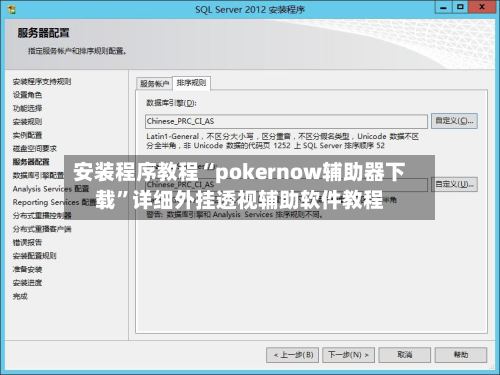
Task: Select 安装规则 step in sidebar
Action: [27, 122]
